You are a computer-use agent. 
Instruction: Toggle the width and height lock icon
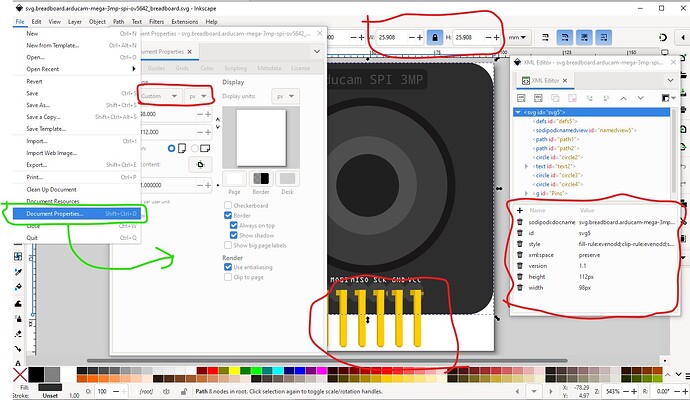(x=433, y=37)
